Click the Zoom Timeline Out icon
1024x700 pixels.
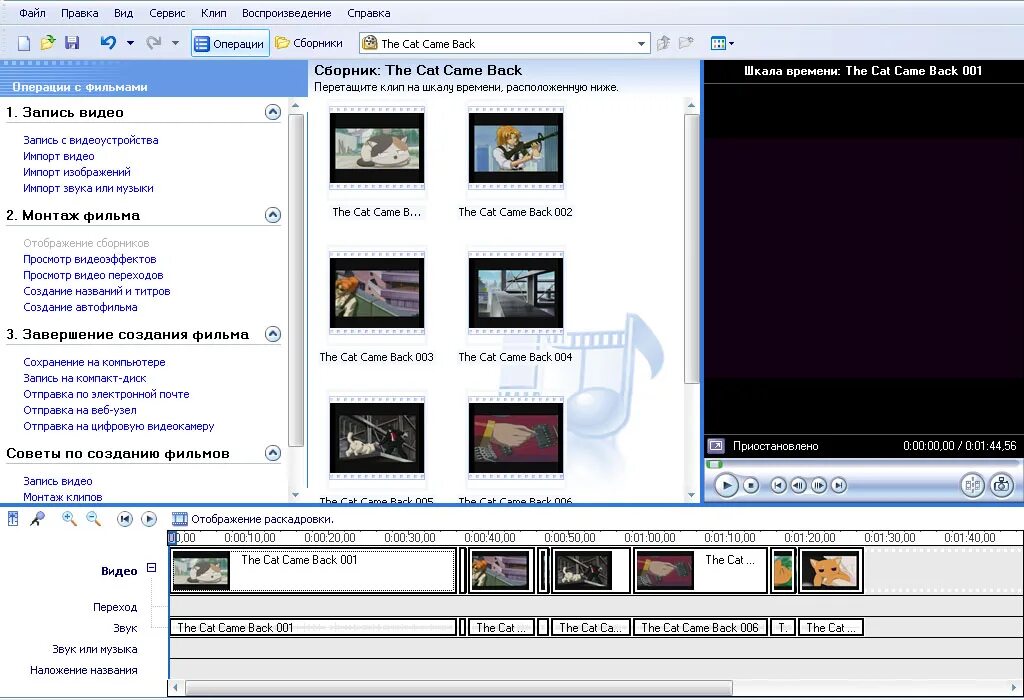coord(93,519)
